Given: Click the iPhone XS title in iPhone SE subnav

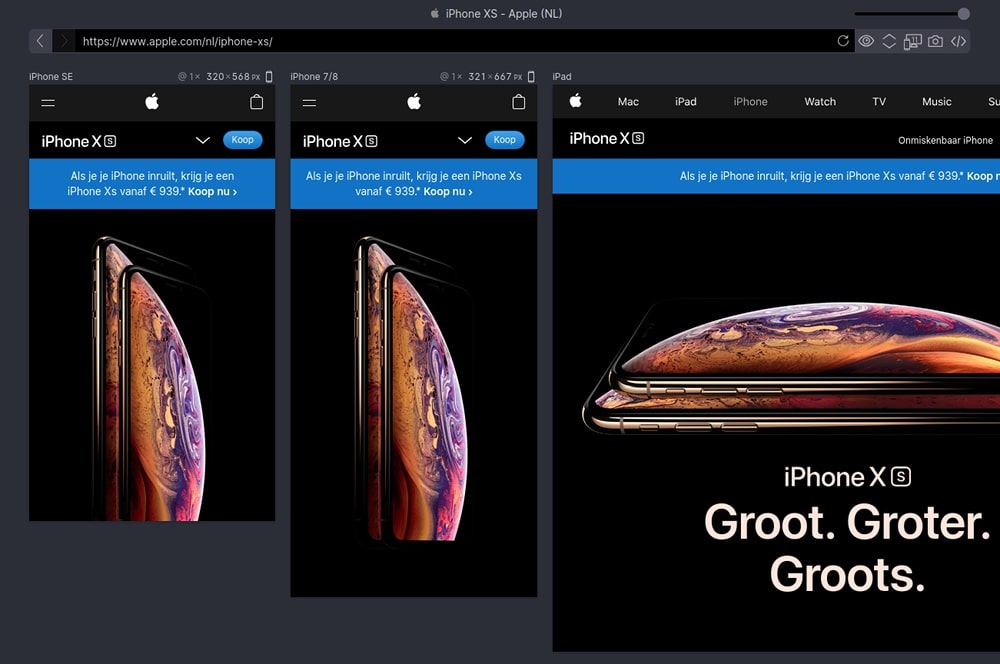Looking at the screenshot, I should tap(78, 141).
